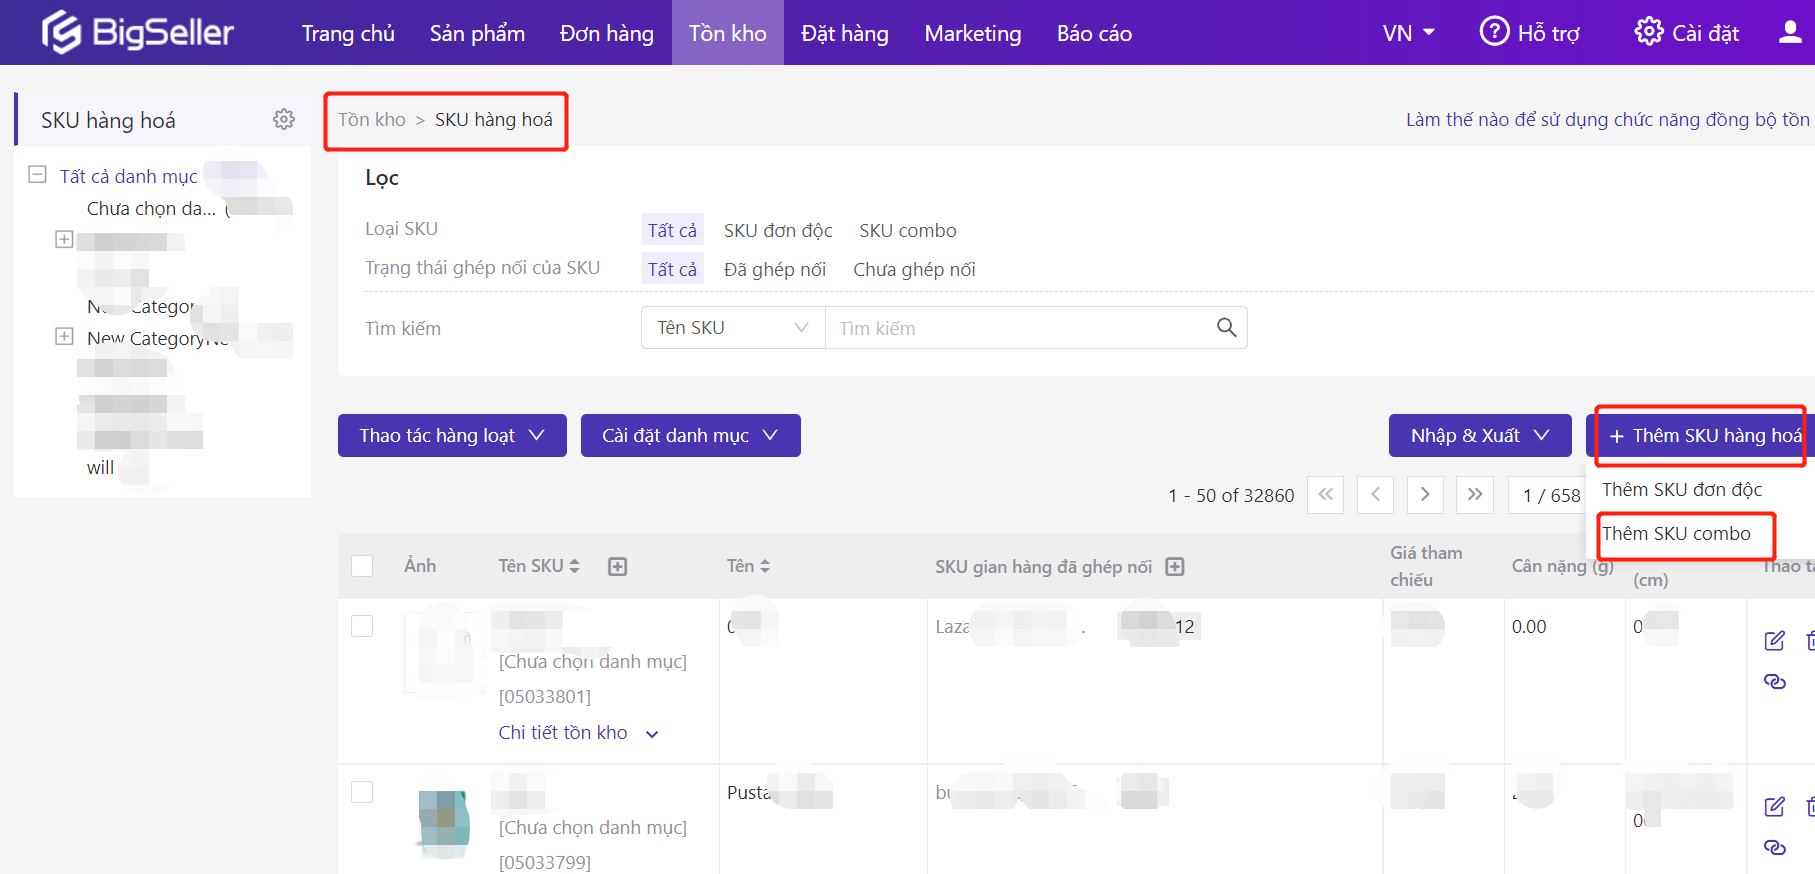Click the settings gear in SKU hàng hoá panel
Screen dimensions: 1815x874
coord(284,120)
